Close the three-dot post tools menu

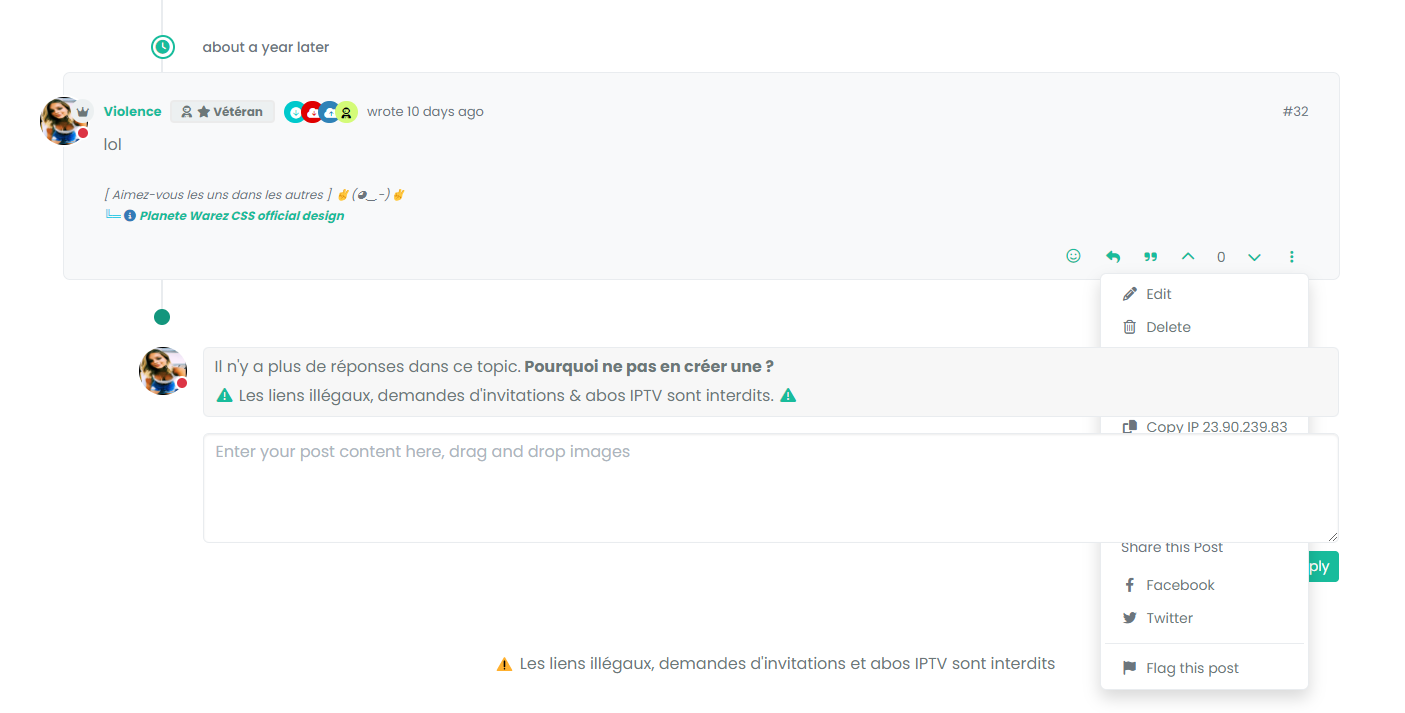1292,257
